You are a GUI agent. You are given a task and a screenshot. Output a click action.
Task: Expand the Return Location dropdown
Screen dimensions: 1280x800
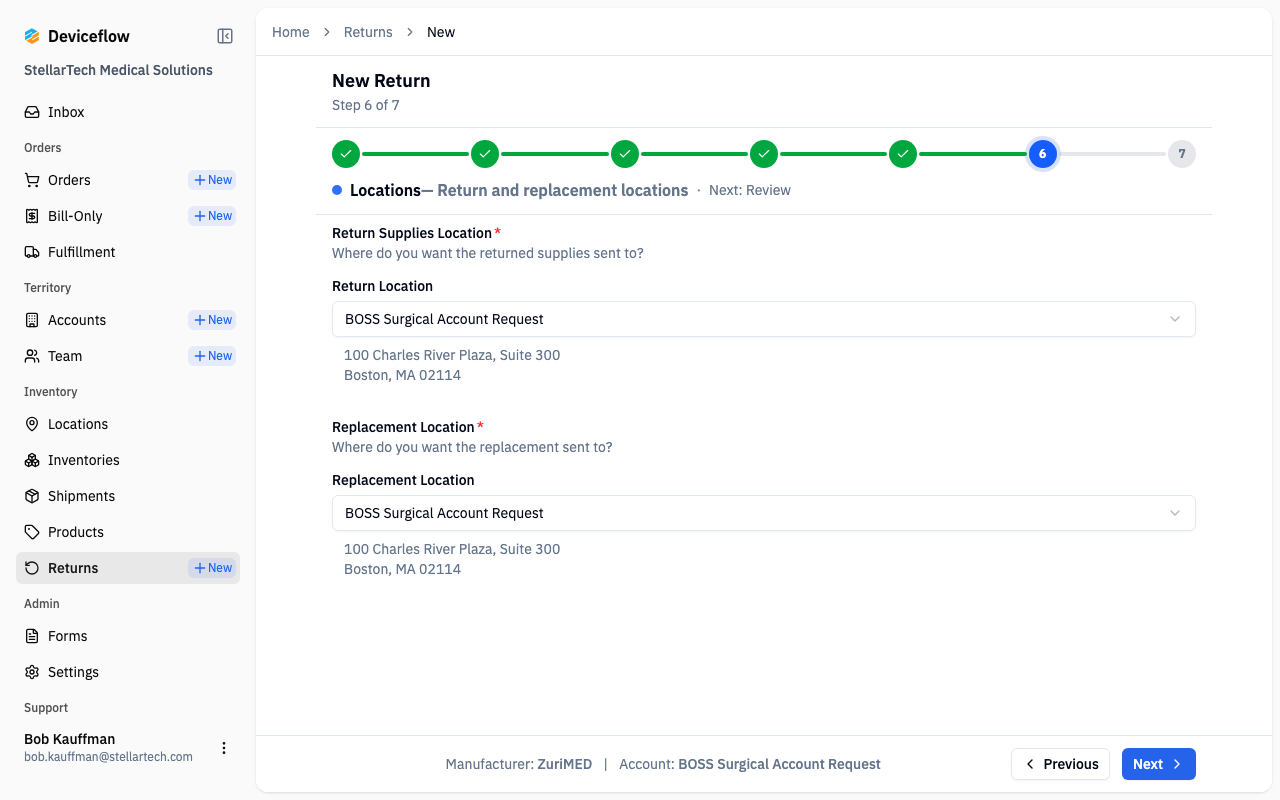(763, 319)
